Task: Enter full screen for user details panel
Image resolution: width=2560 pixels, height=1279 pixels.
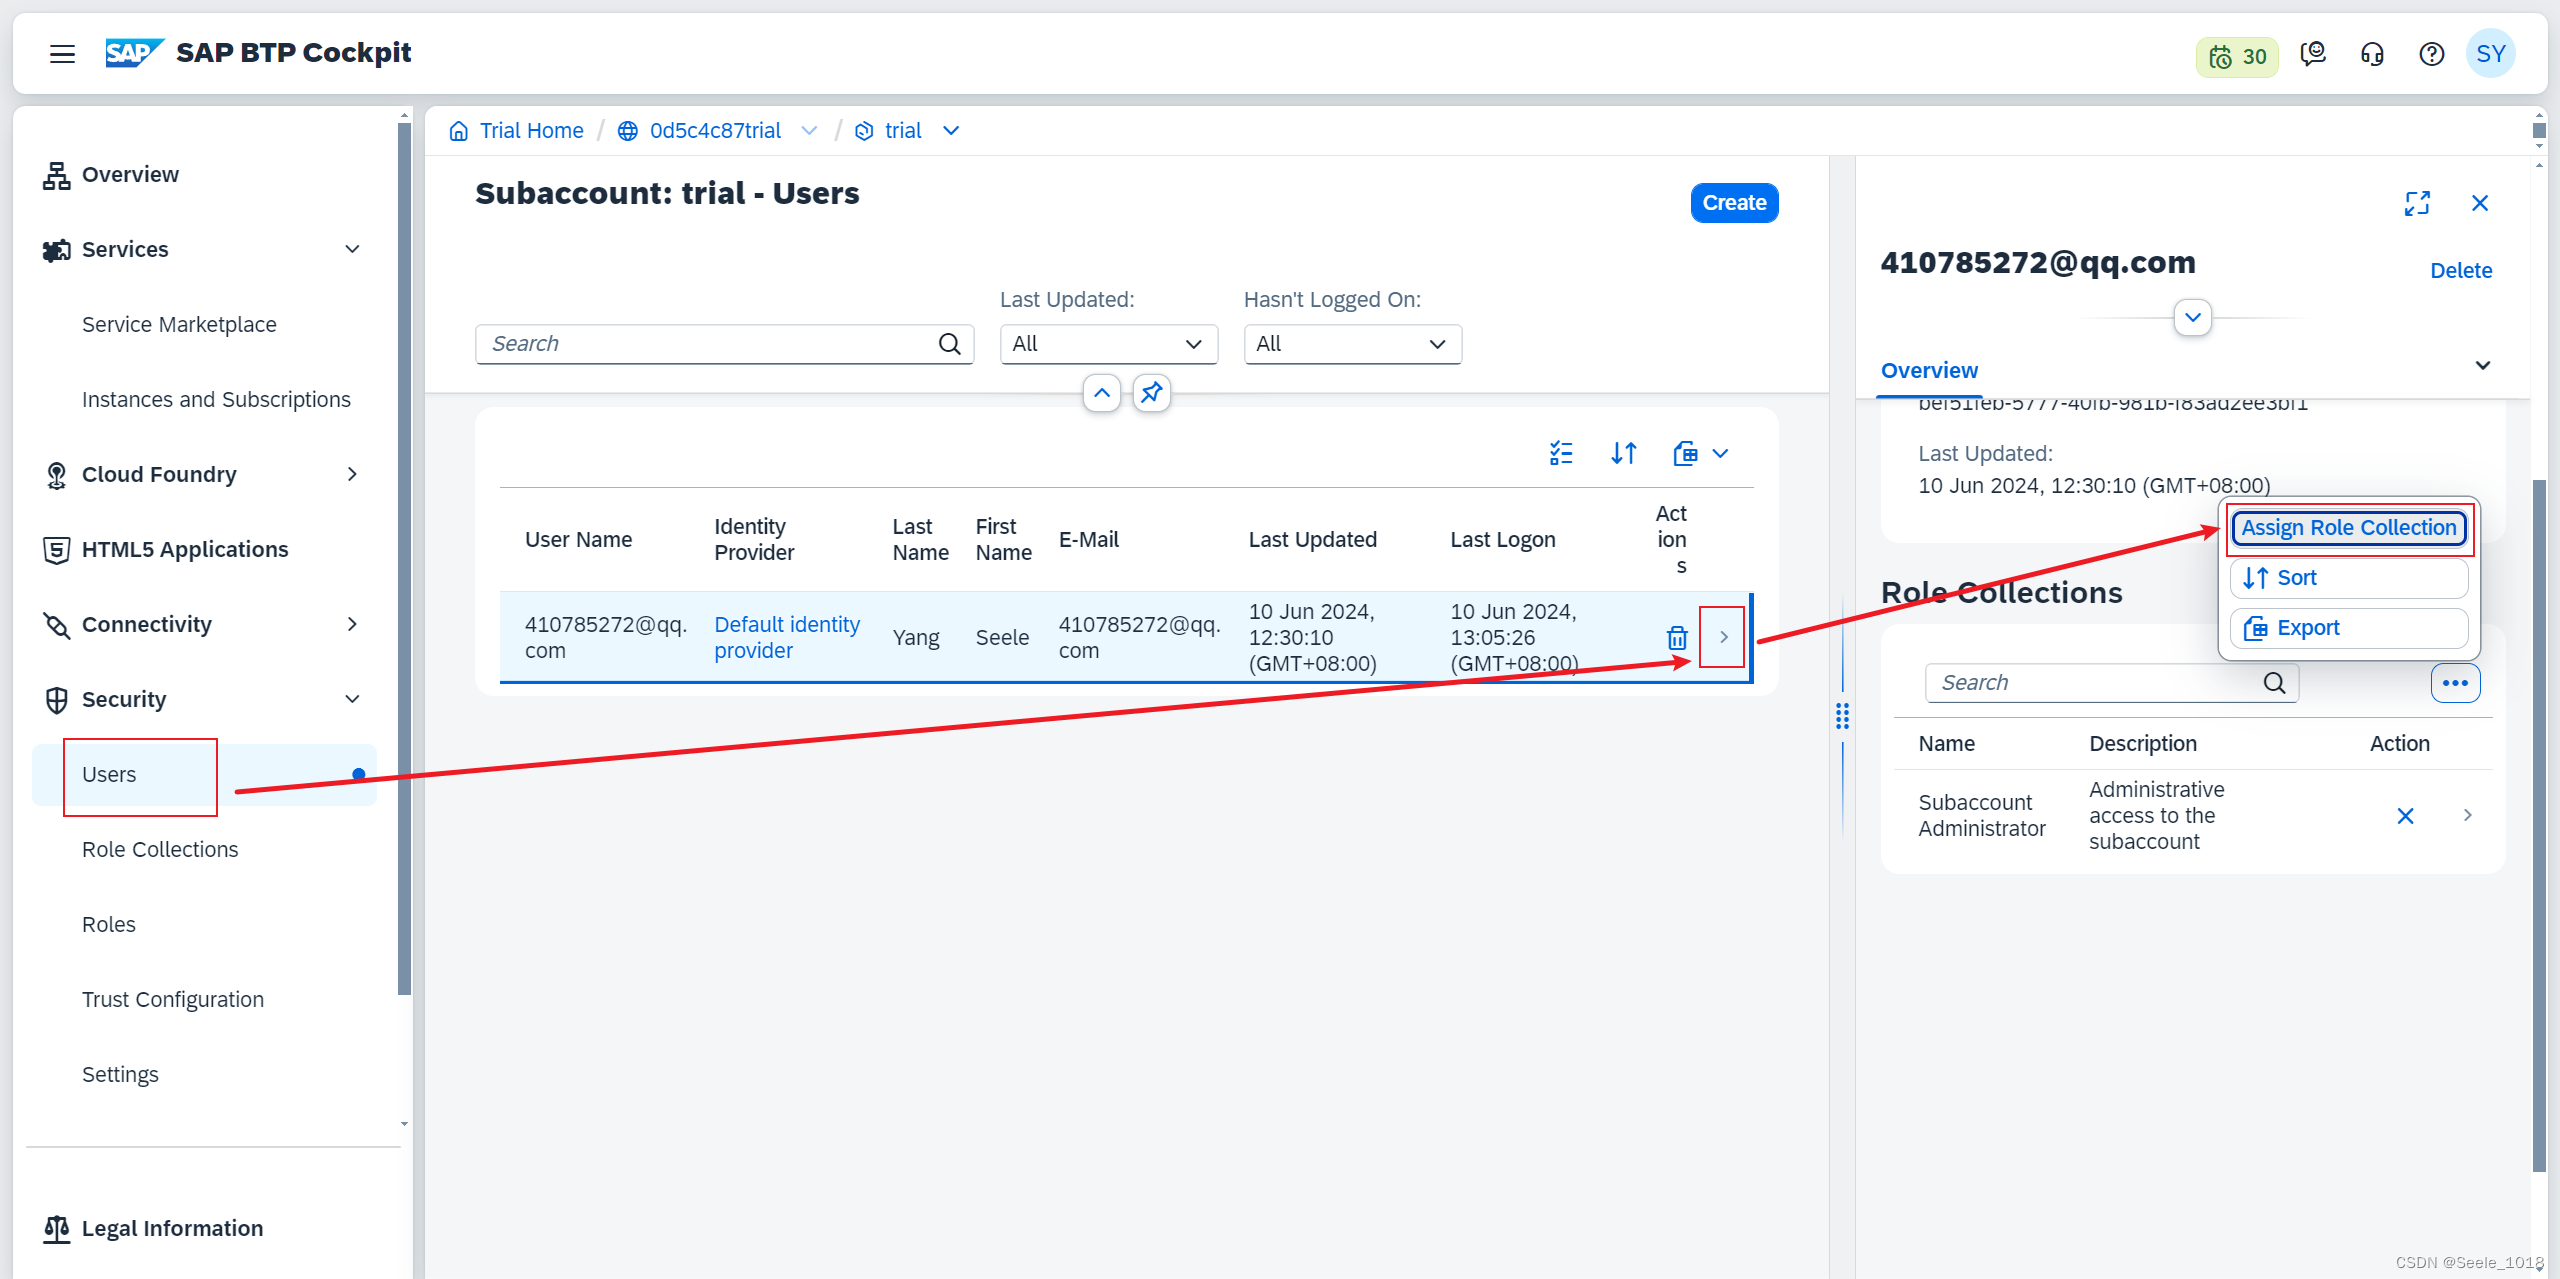Action: coord(2417,204)
